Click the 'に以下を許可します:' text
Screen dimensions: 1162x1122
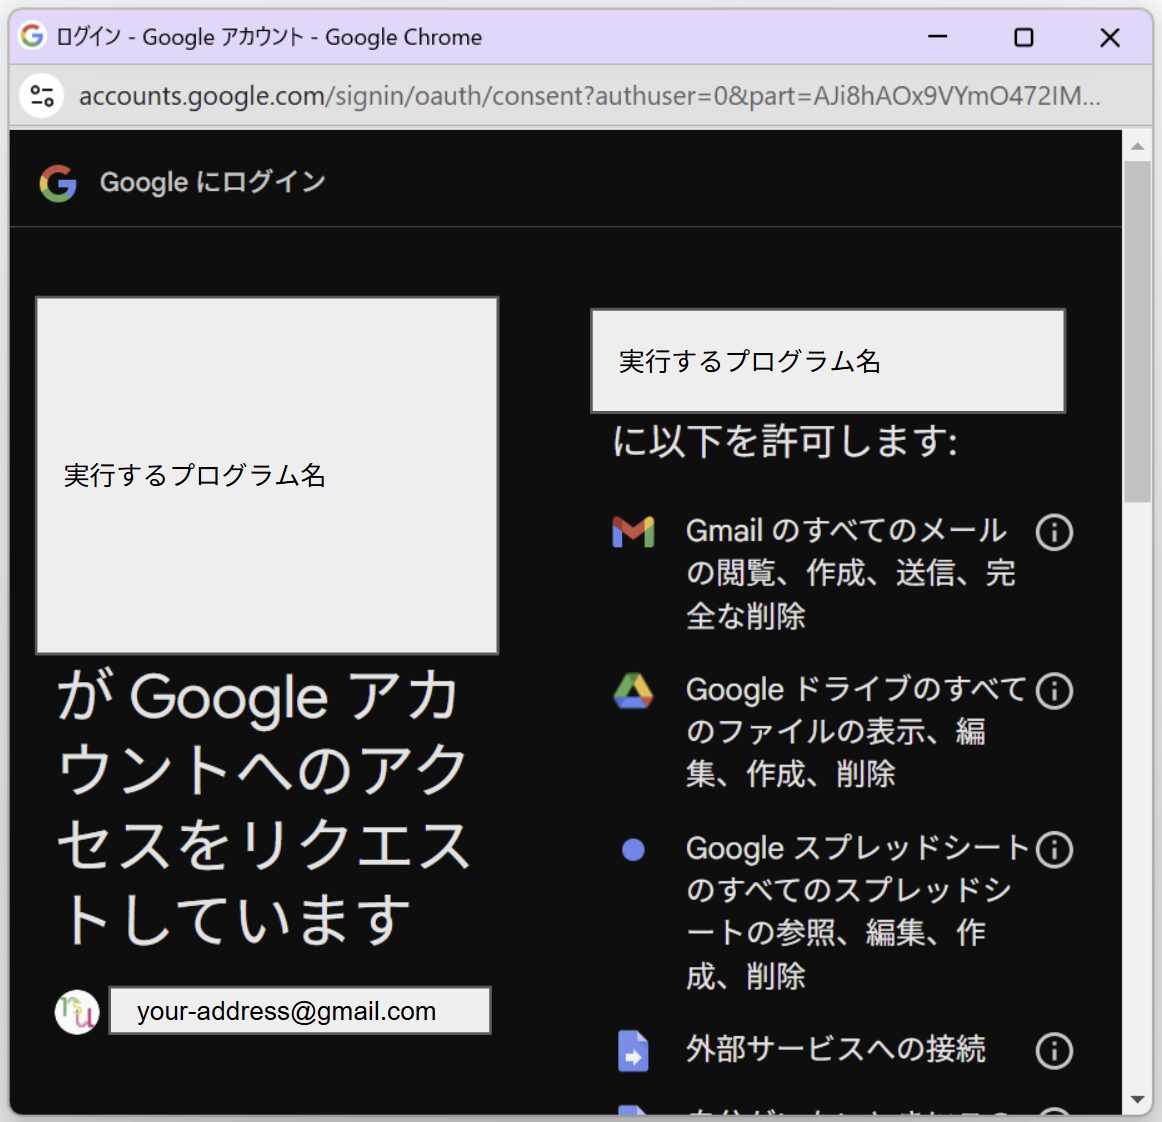(x=786, y=442)
